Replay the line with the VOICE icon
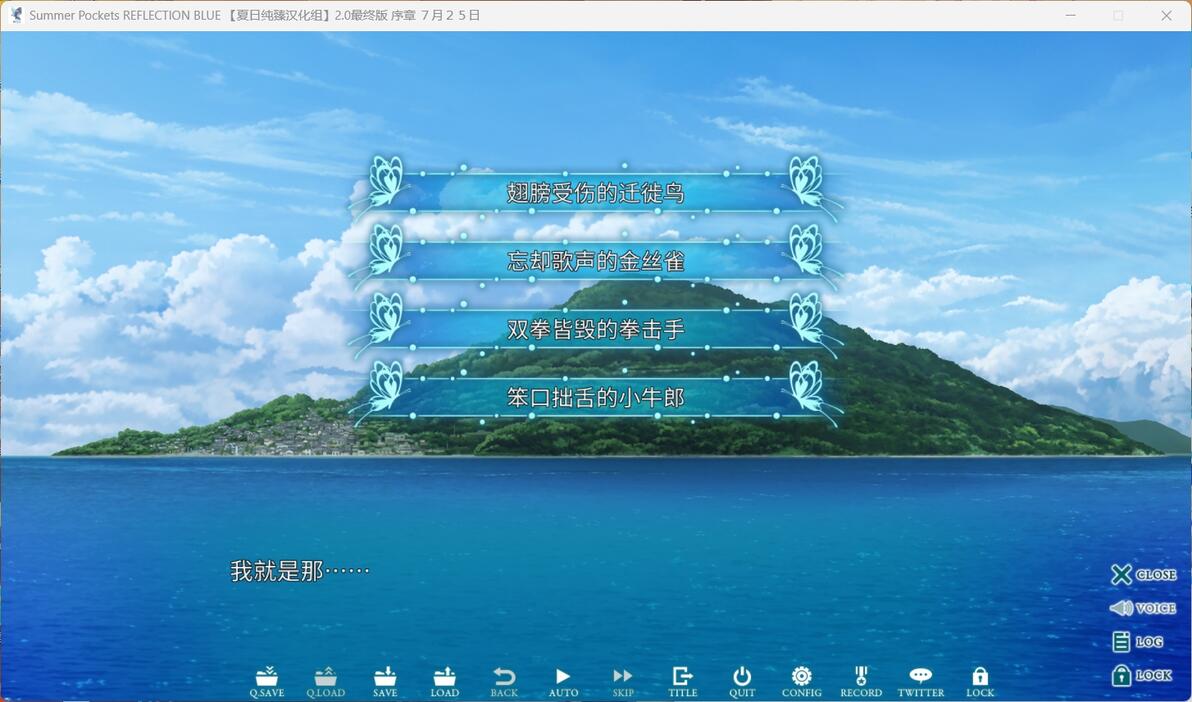 click(1143, 608)
